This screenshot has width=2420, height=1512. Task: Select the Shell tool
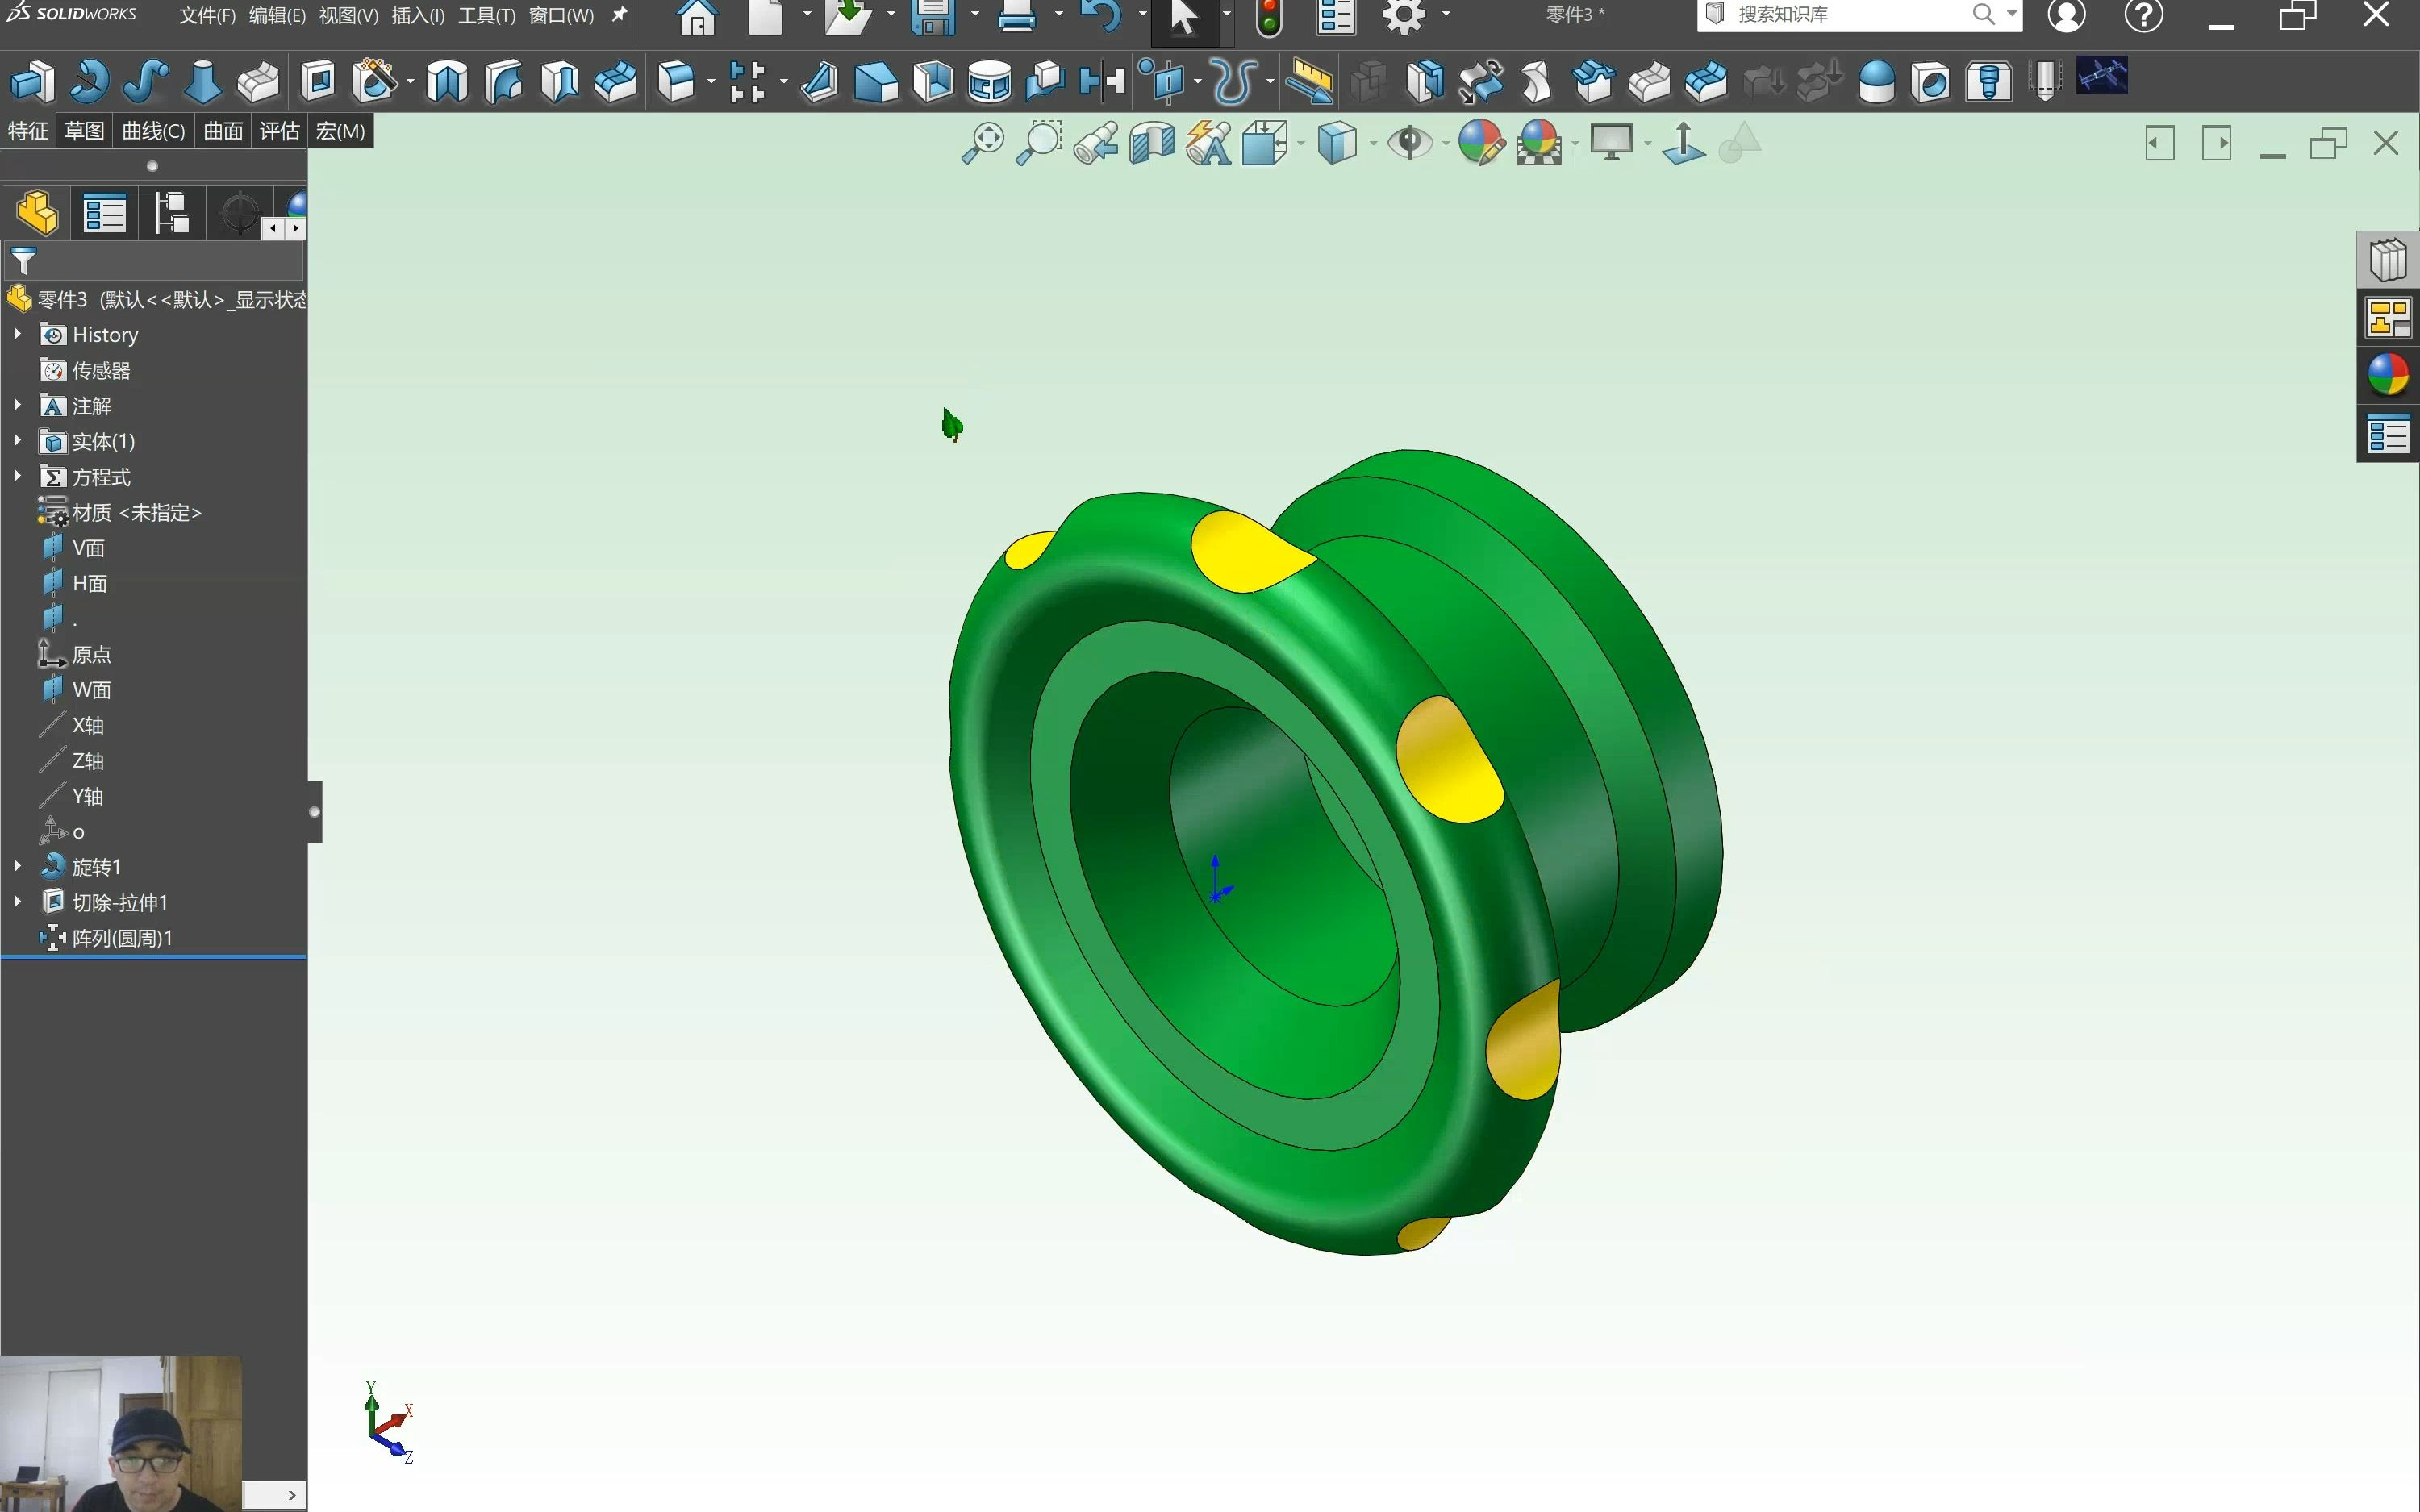(x=933, y=81)
